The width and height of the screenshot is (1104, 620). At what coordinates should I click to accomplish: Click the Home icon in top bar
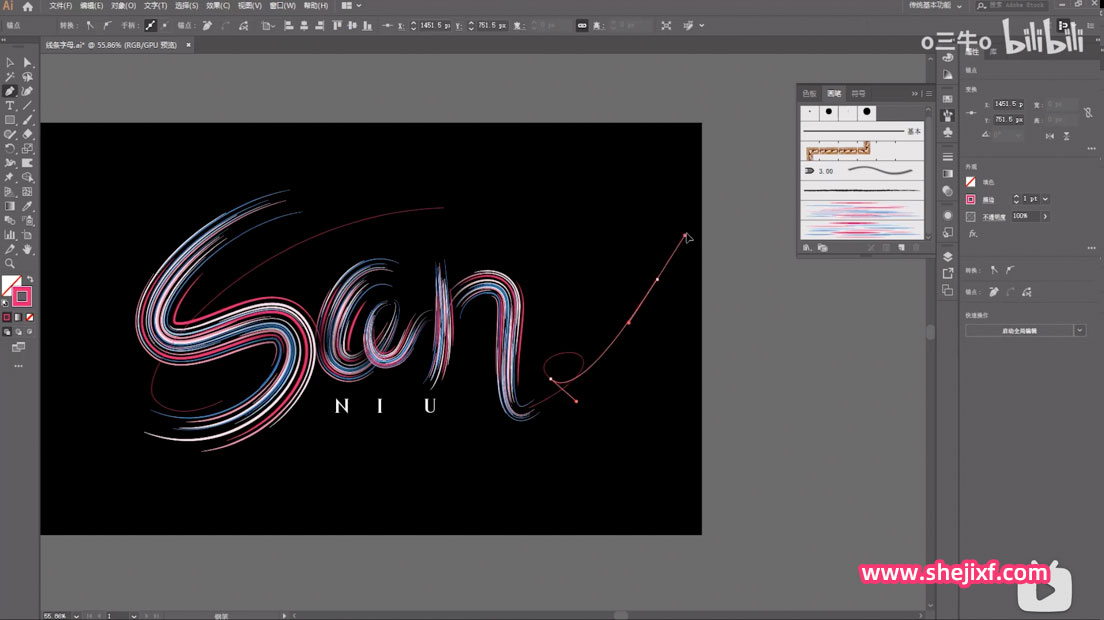[28, 6]
